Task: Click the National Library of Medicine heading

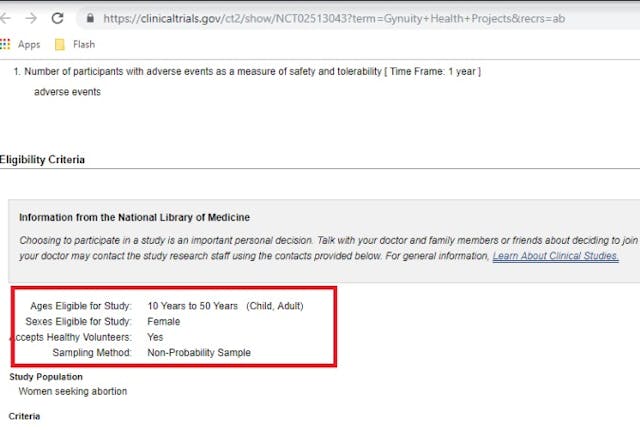Action: [134, 217]
